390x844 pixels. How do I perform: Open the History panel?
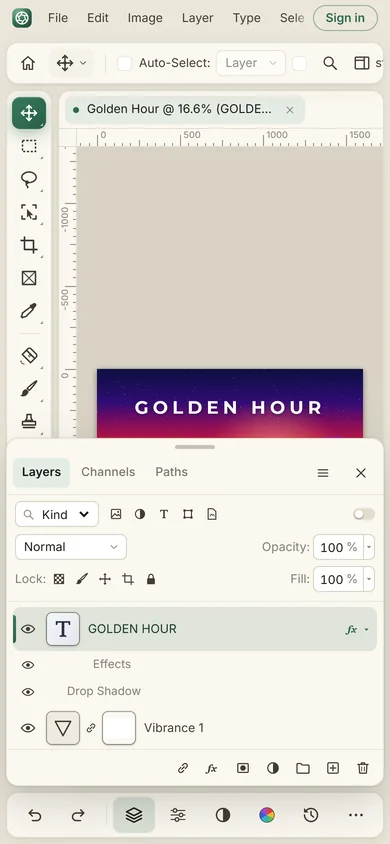pos(311,815)
